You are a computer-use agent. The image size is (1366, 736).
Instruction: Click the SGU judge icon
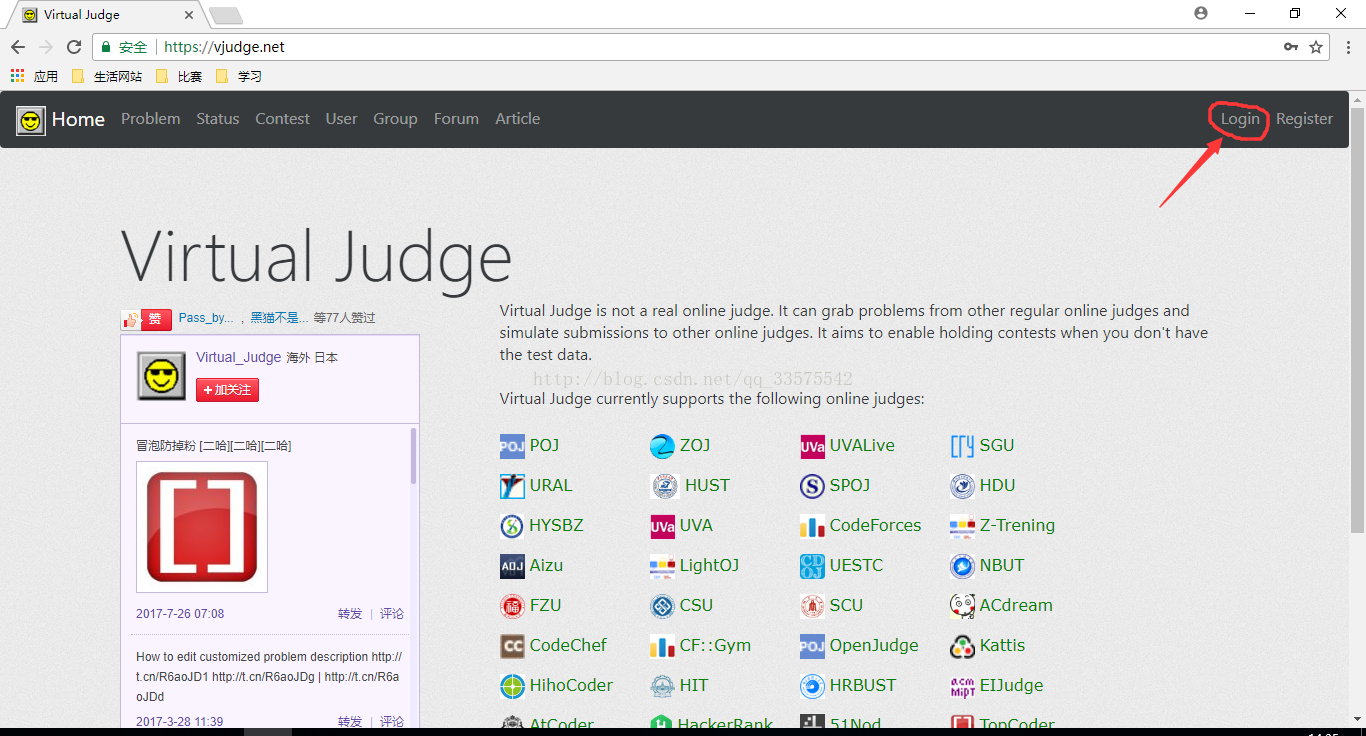[x=962, y=446]
